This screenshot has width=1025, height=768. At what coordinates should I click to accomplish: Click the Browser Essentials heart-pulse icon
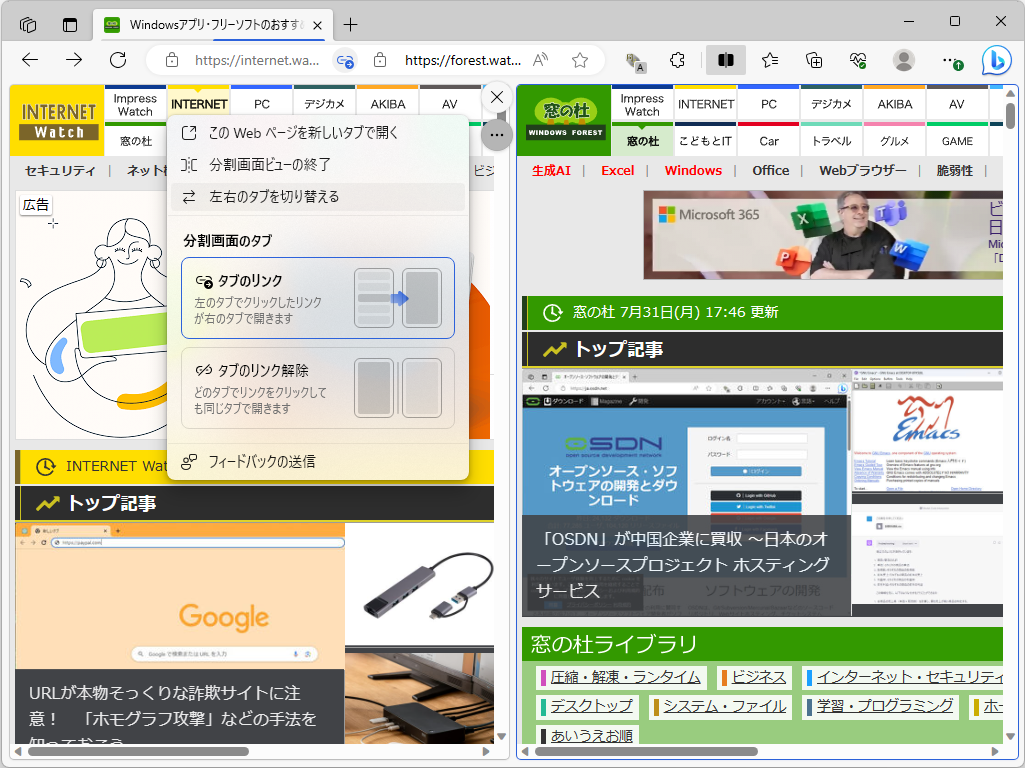[x=857, y=61]
